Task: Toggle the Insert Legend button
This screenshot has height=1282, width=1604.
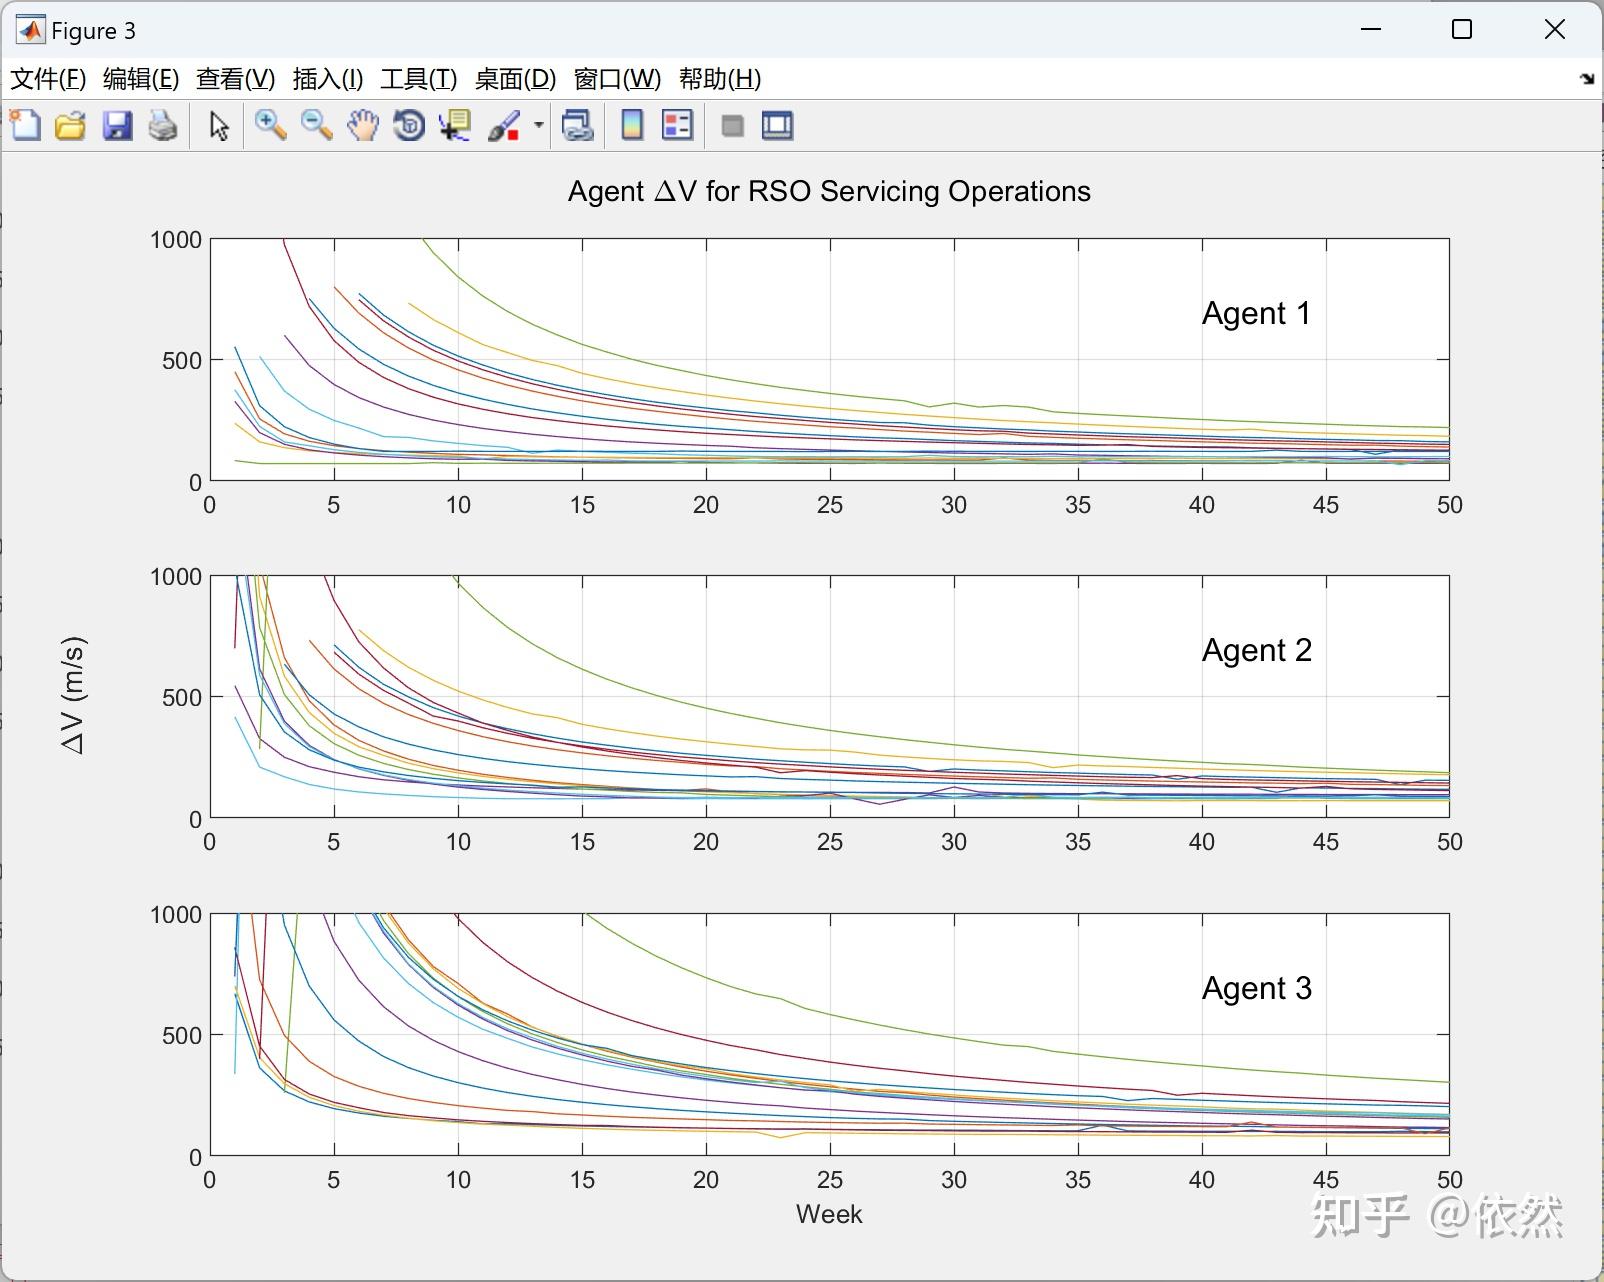Action: [678, 126]
